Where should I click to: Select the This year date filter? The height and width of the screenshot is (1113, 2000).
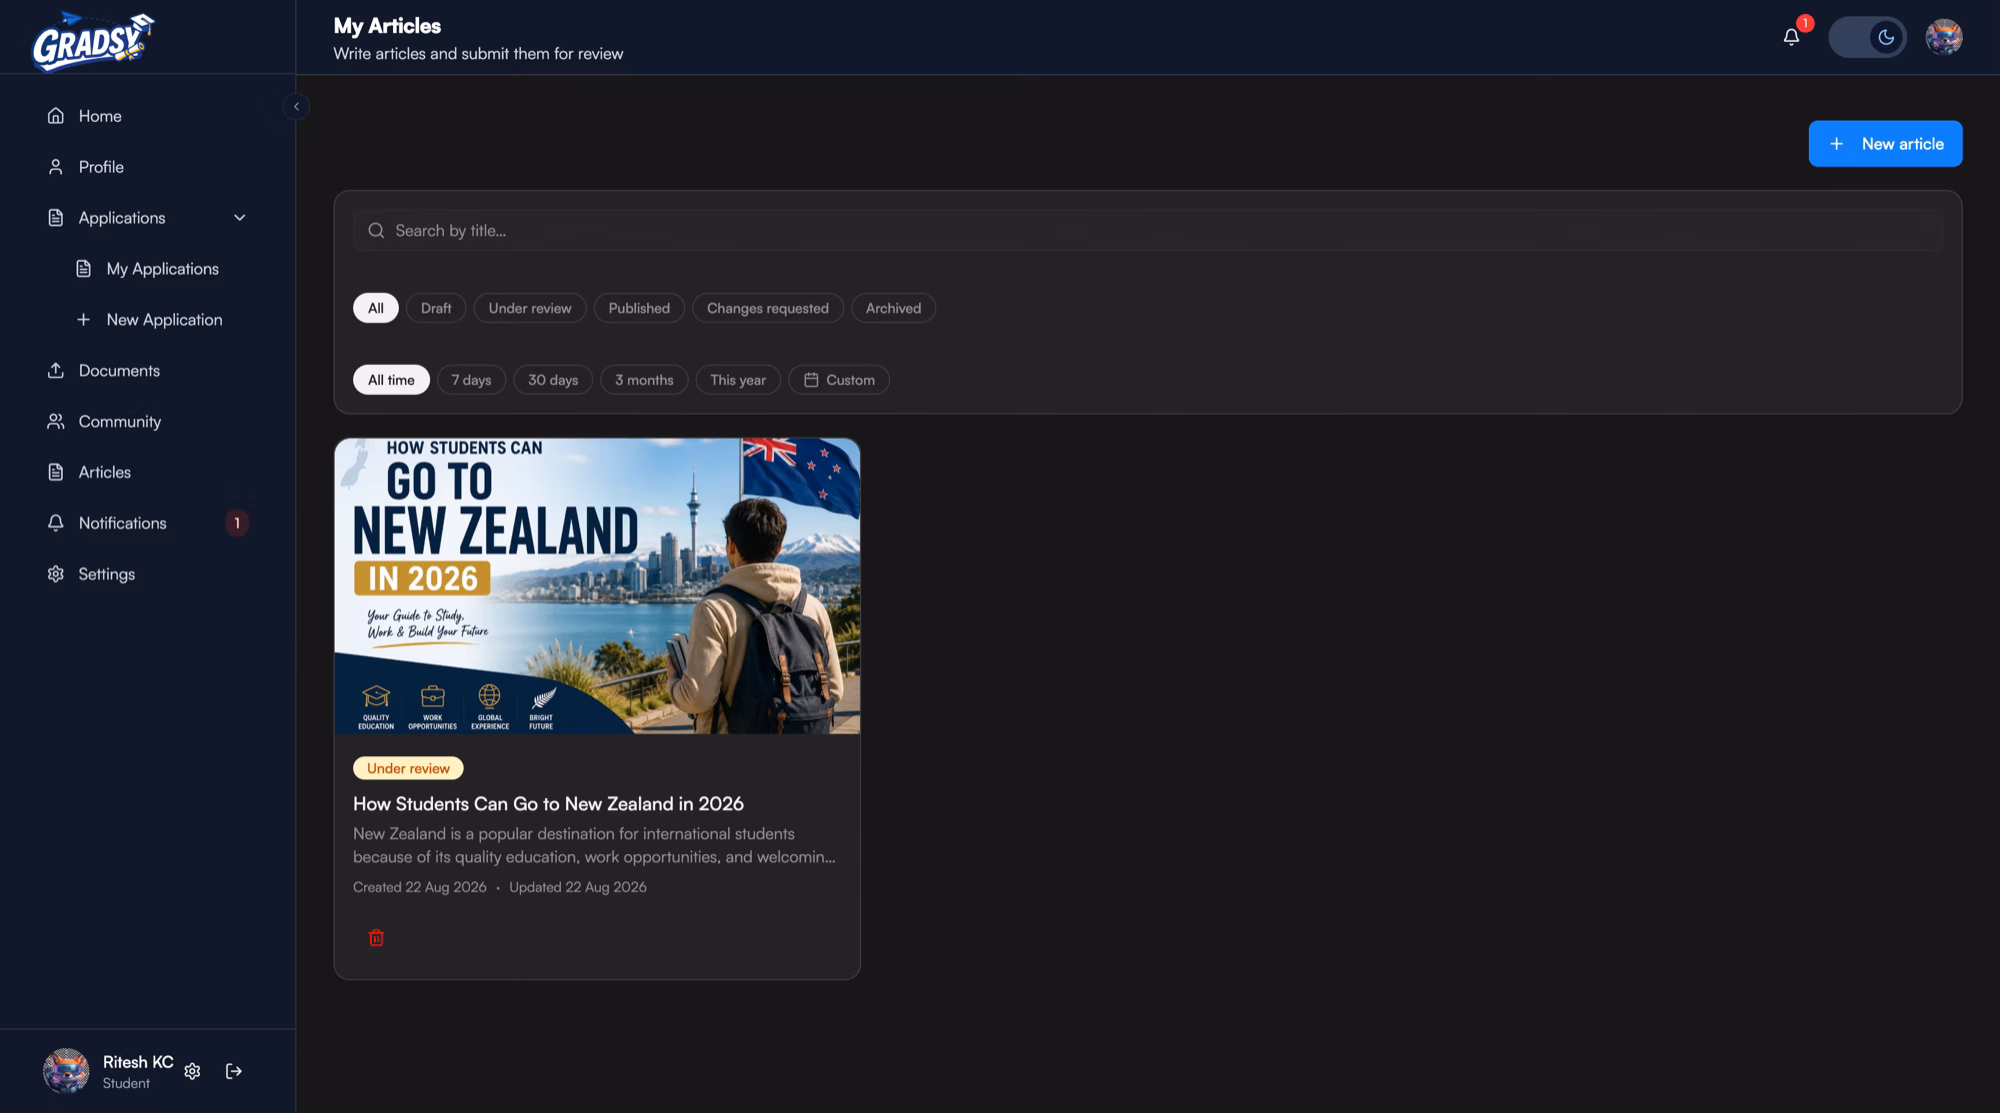coord(738,380)
